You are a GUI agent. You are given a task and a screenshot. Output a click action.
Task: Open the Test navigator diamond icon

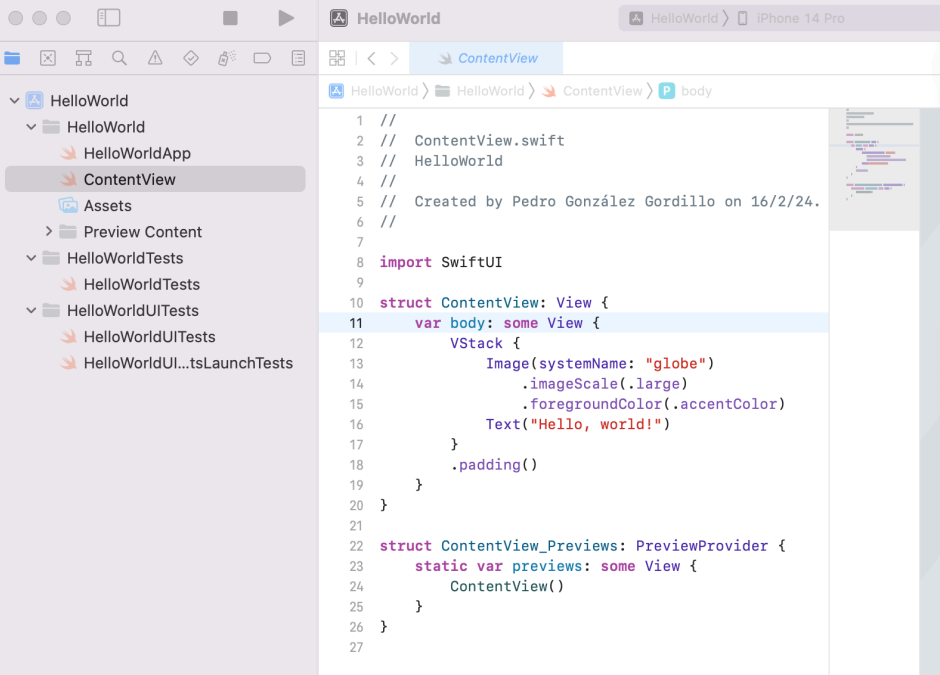[x=191, y=58]
